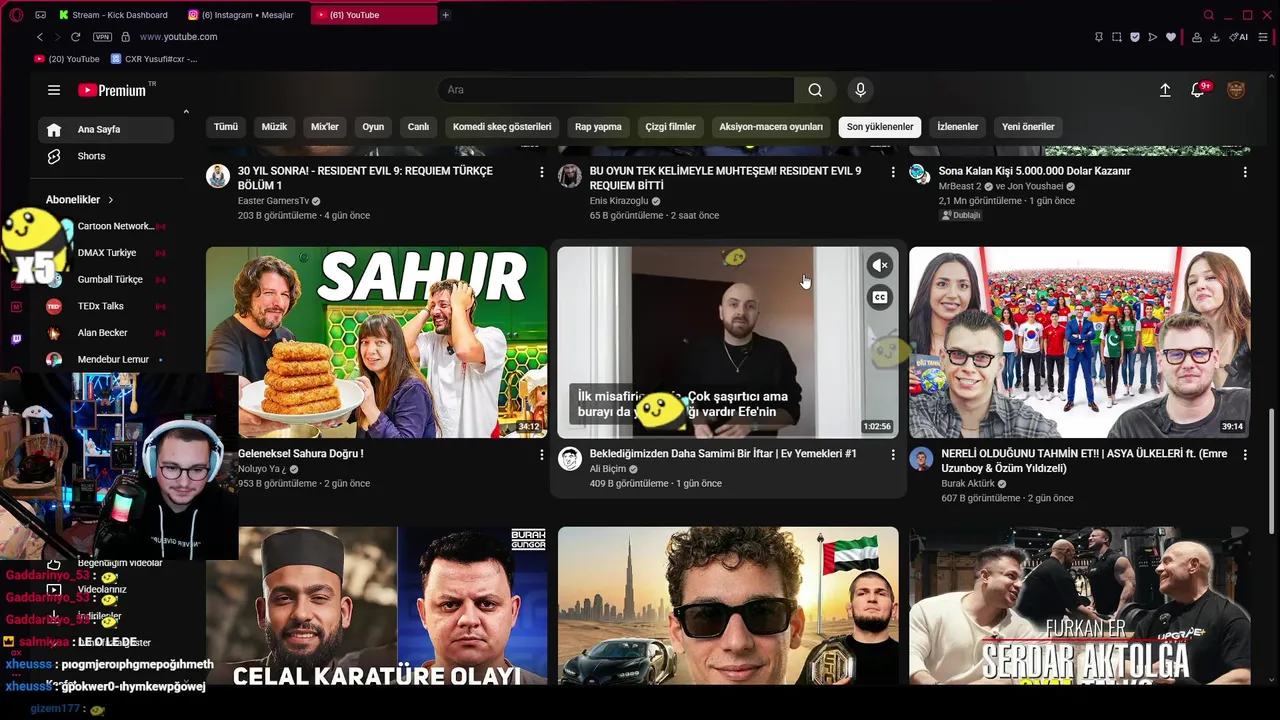
Task: Select the İzlenenler chip
Action: [957, 127]
